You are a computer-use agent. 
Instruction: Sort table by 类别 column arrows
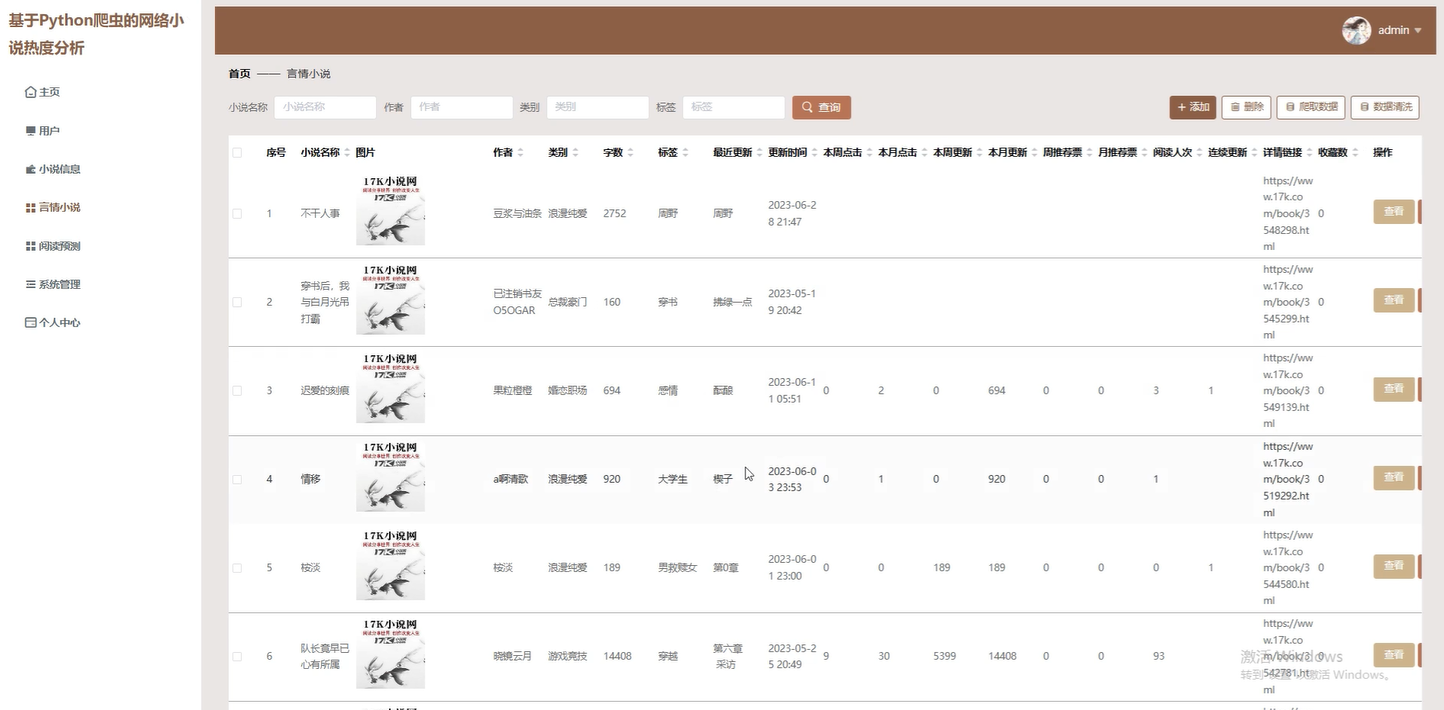click(575, 153)
